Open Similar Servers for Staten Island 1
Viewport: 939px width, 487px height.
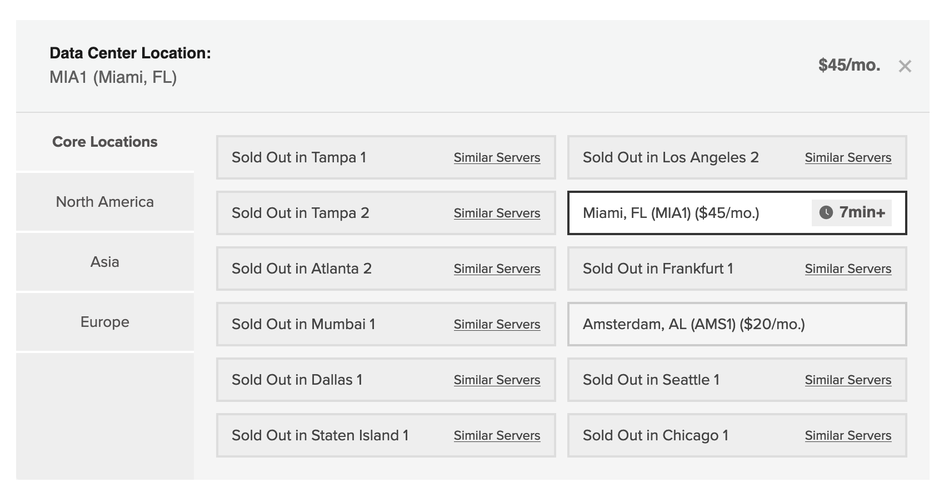click(496, 435)
